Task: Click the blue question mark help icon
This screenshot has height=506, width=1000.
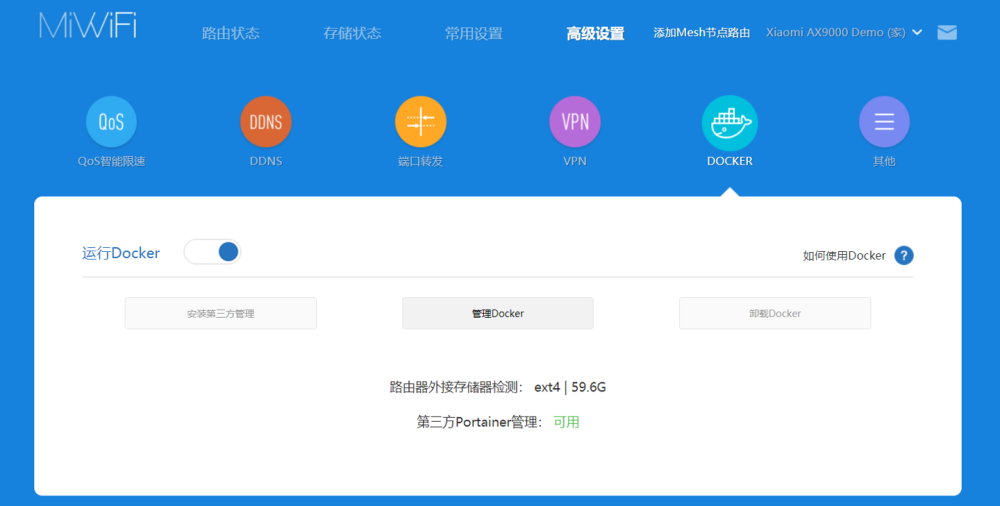Action: [904, 255]
